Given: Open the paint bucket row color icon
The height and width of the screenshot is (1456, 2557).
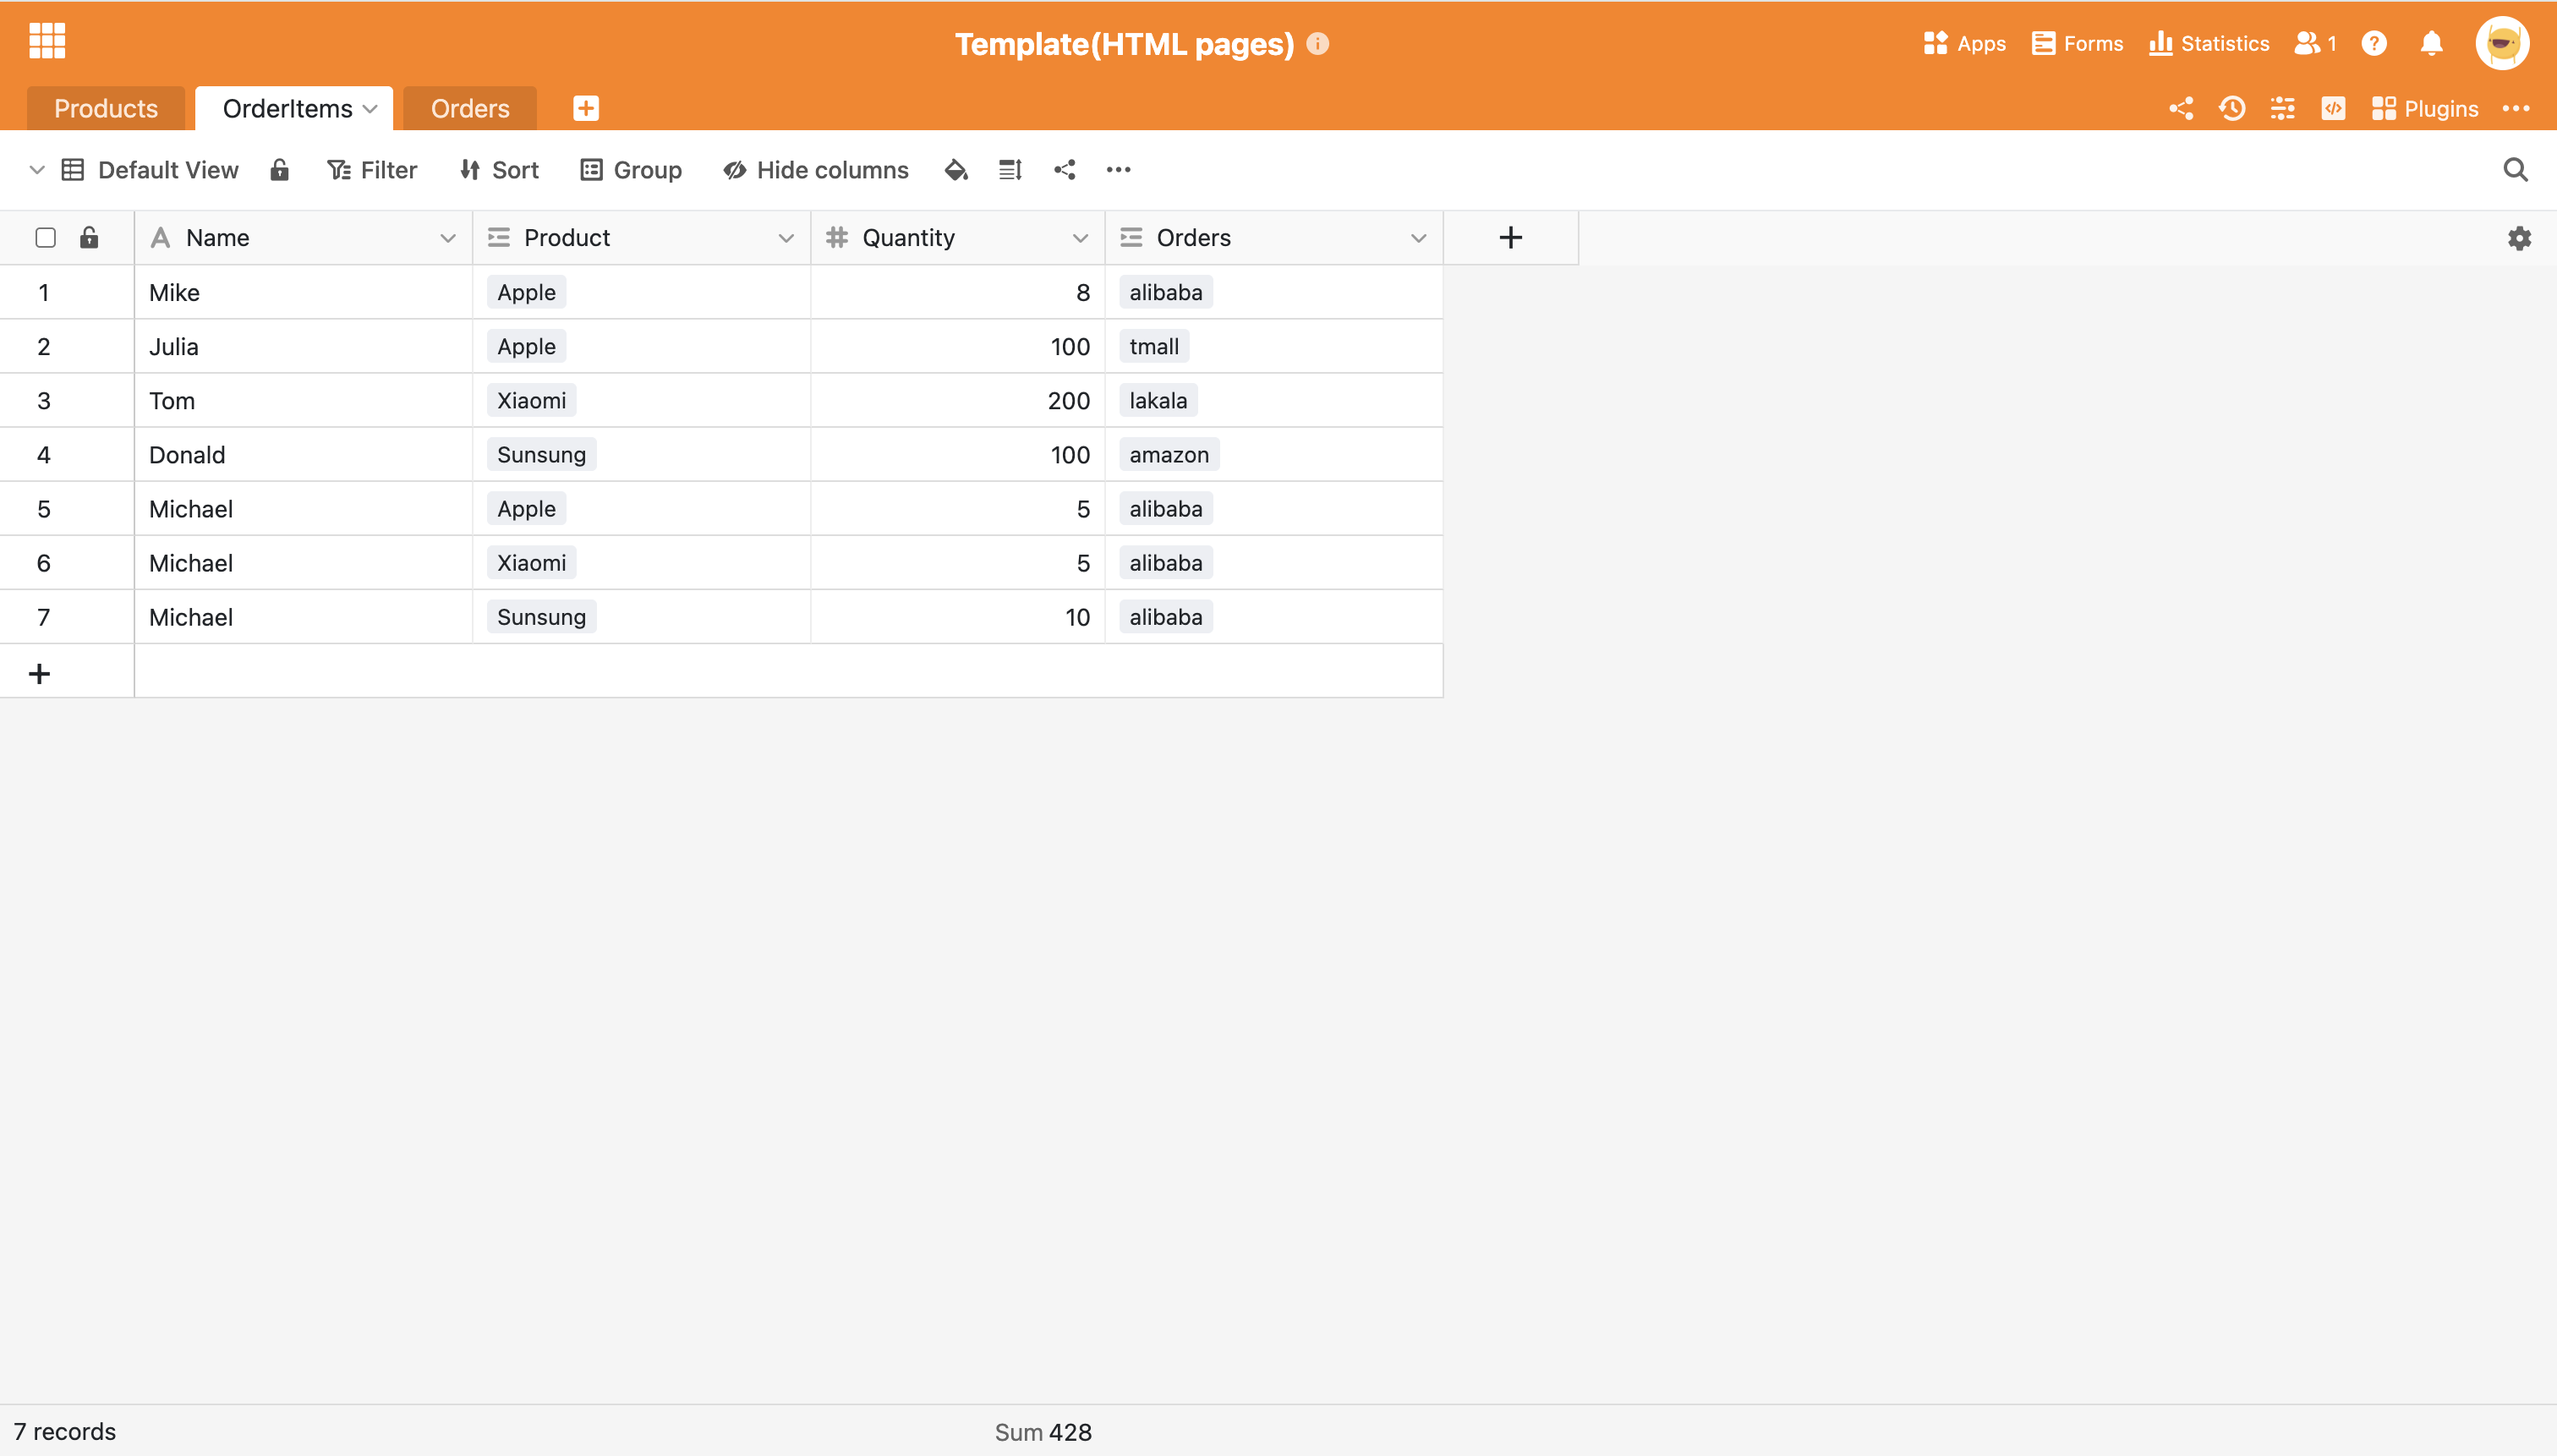Looking at the screenshot, I should click(x=956, y=170).
